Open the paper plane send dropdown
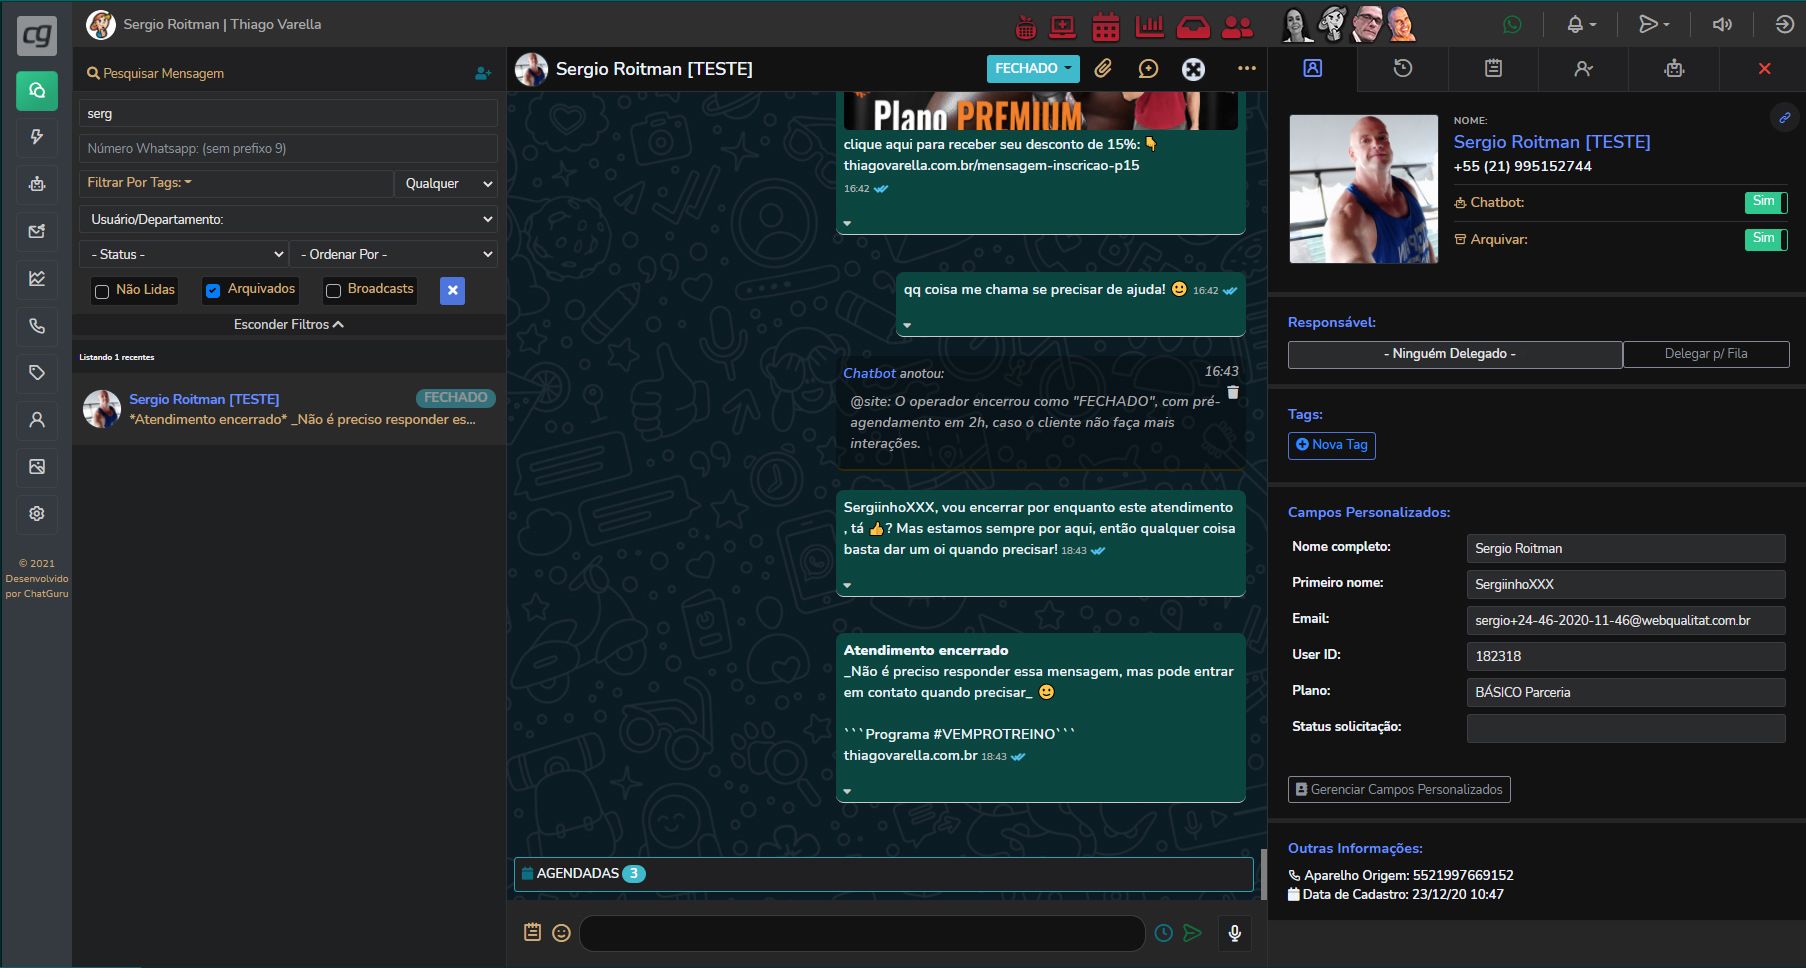This screenshot has height=968, width=1806. 1654,24
